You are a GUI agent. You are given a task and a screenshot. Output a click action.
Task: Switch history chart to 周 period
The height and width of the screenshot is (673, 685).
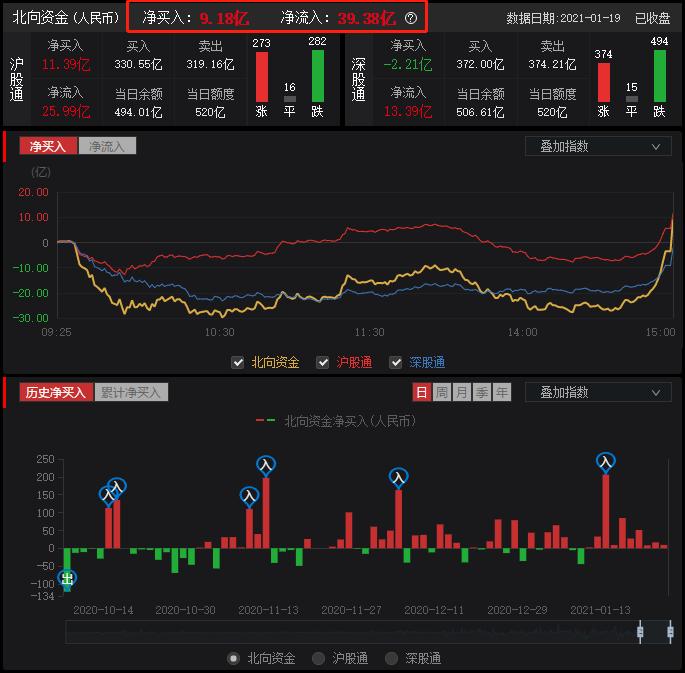coord(442,392)
